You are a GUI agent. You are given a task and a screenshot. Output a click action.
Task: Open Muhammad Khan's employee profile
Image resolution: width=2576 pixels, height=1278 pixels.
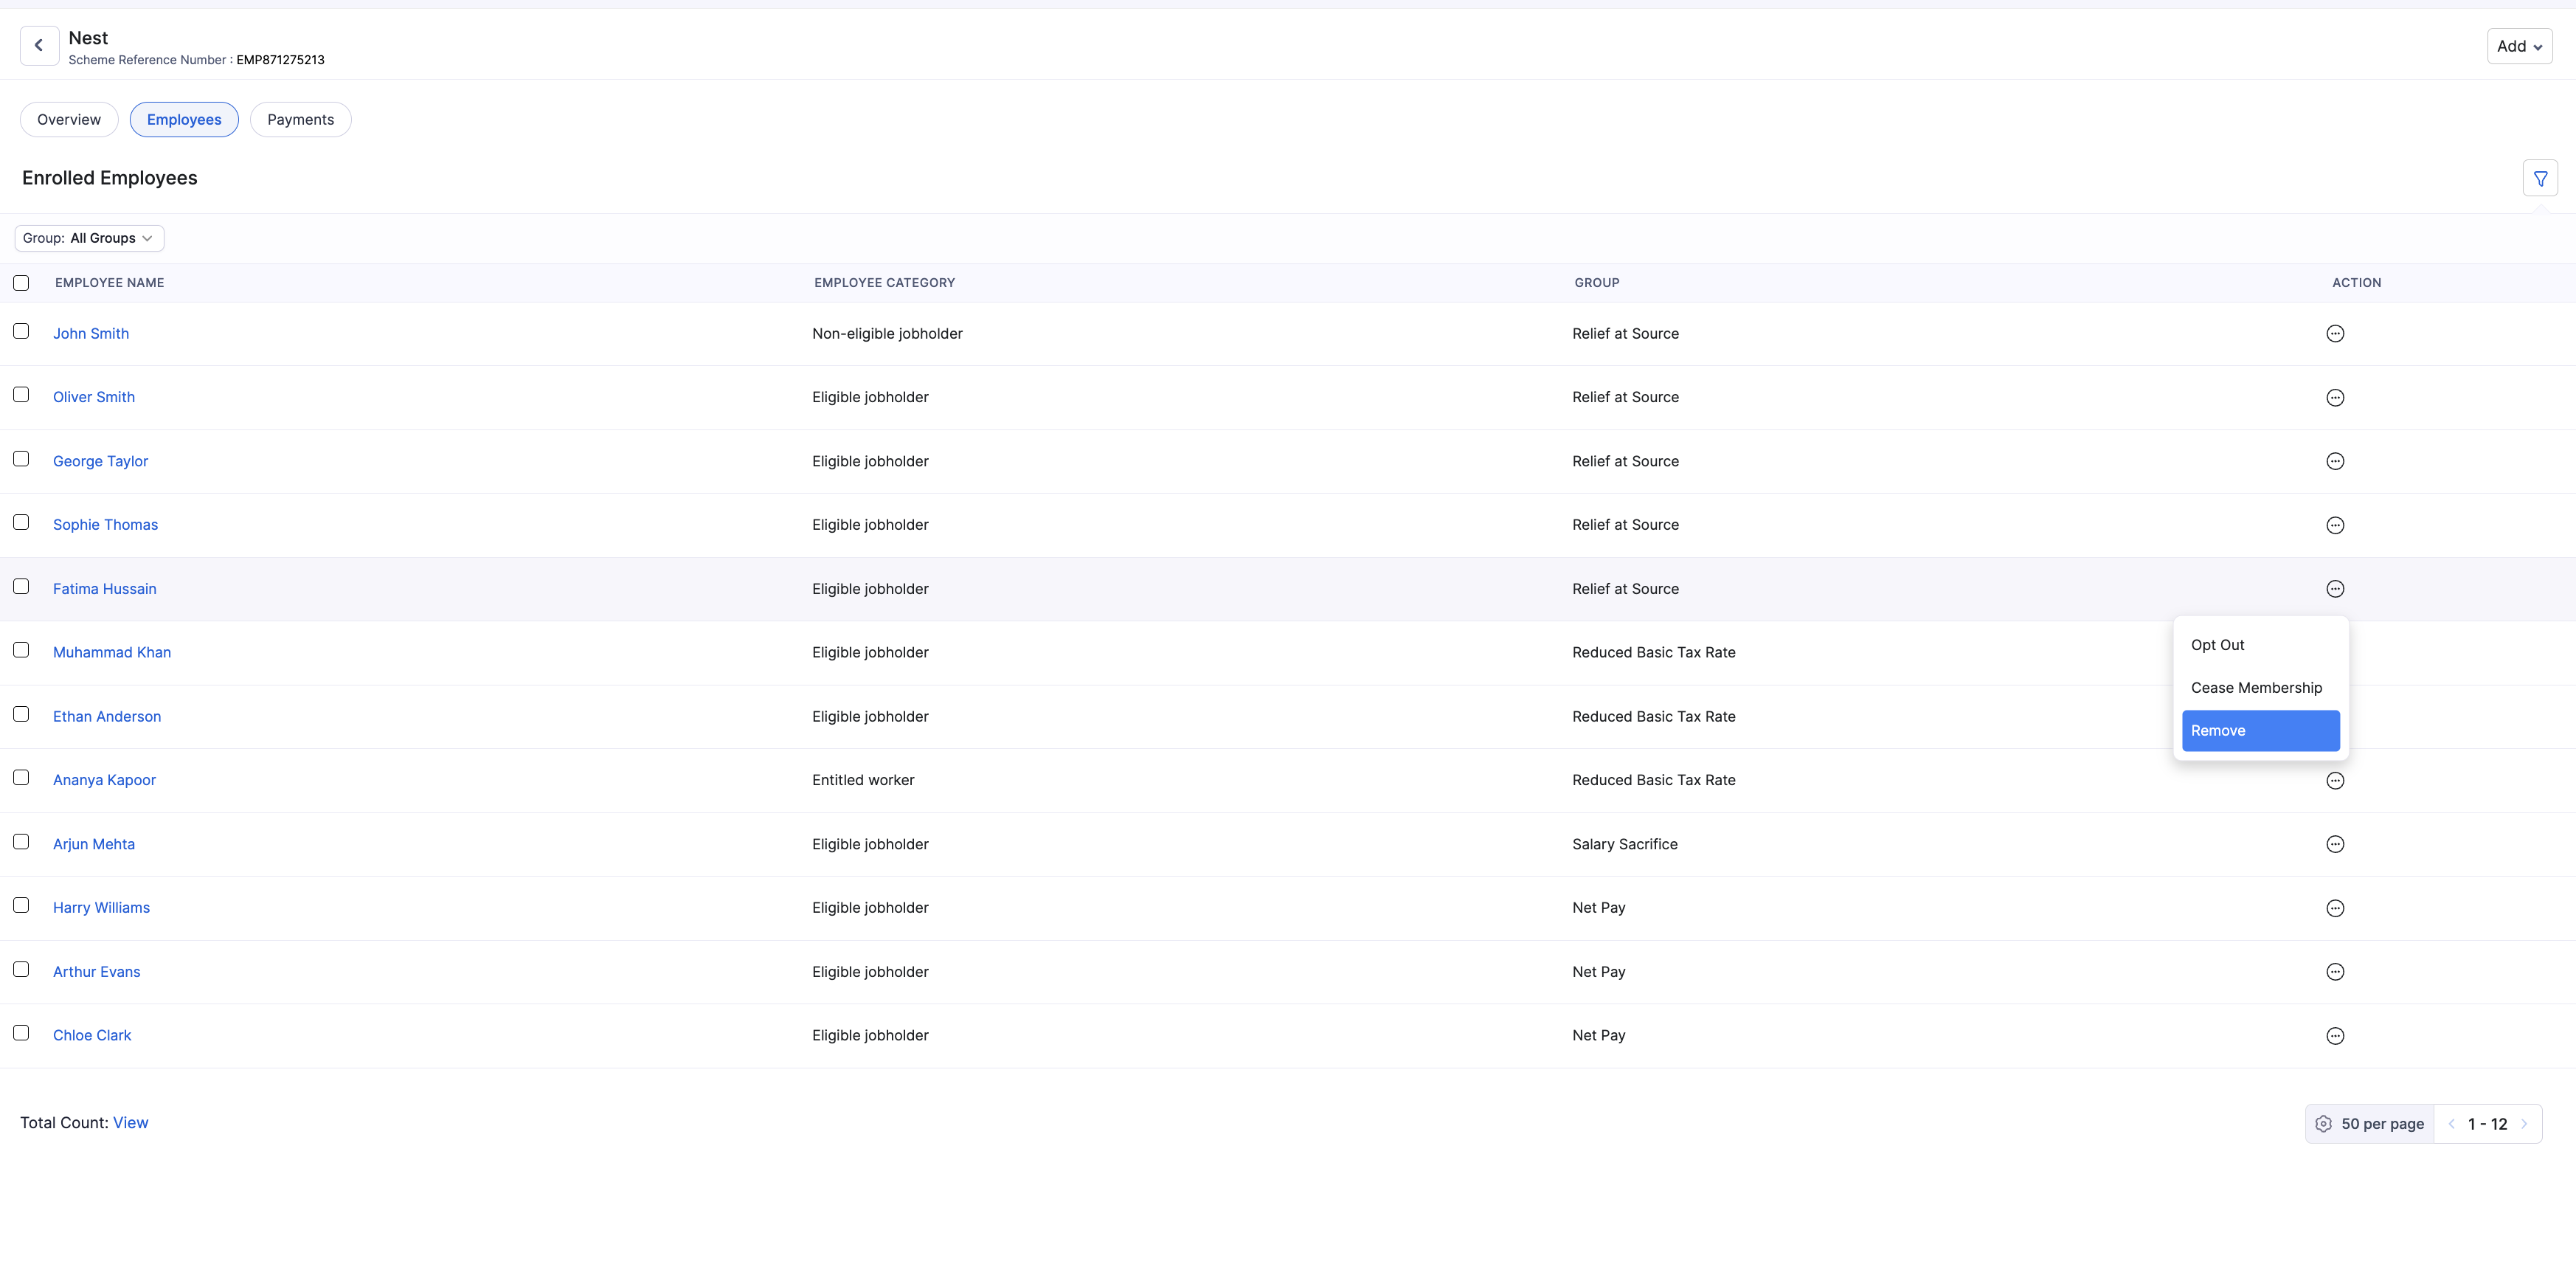(x=112, y=652)
